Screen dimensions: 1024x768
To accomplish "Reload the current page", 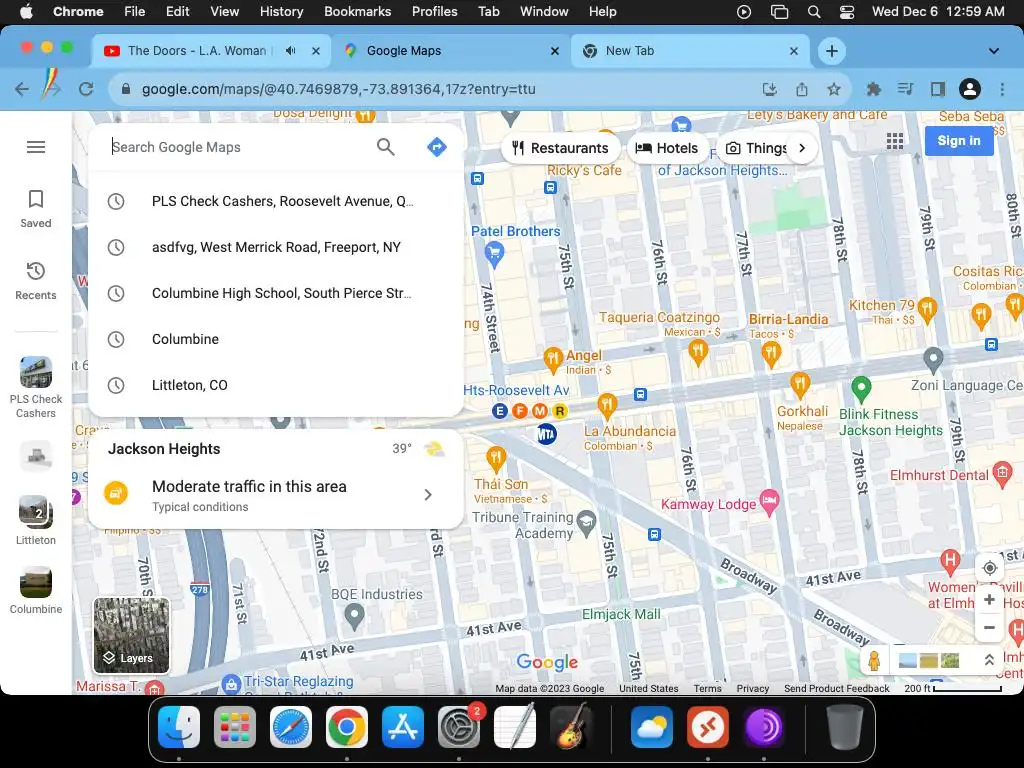I will (x=86, y=89).
